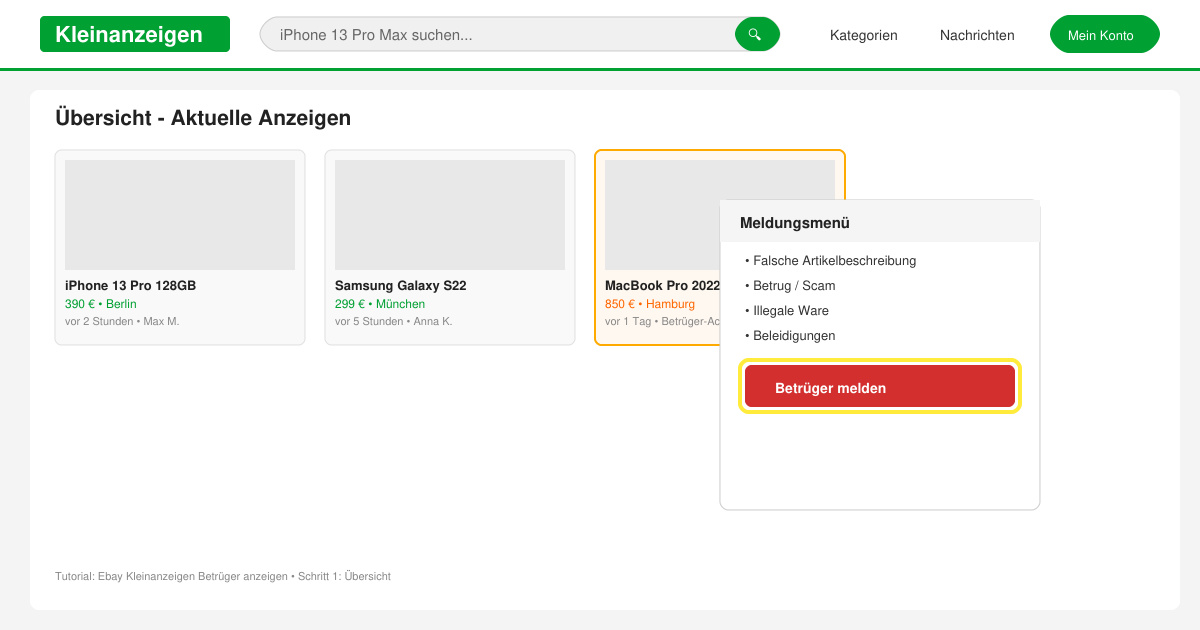Click the iPhone 13 Pro 128GB title
Screen dimensions: 1200x630
coord(130,286)
